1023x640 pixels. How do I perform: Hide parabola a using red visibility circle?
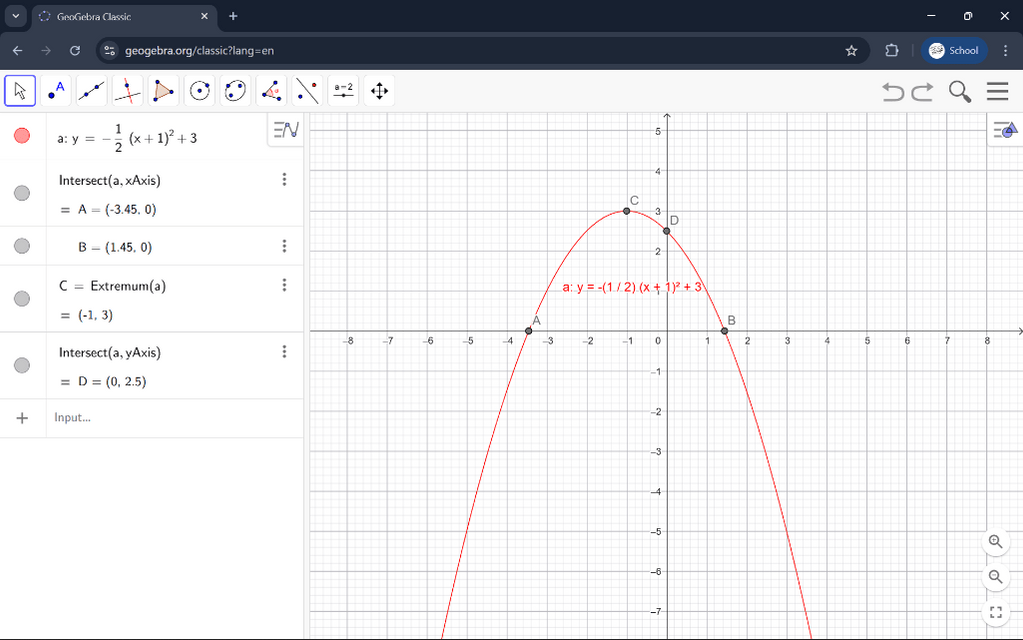point(22,136)
